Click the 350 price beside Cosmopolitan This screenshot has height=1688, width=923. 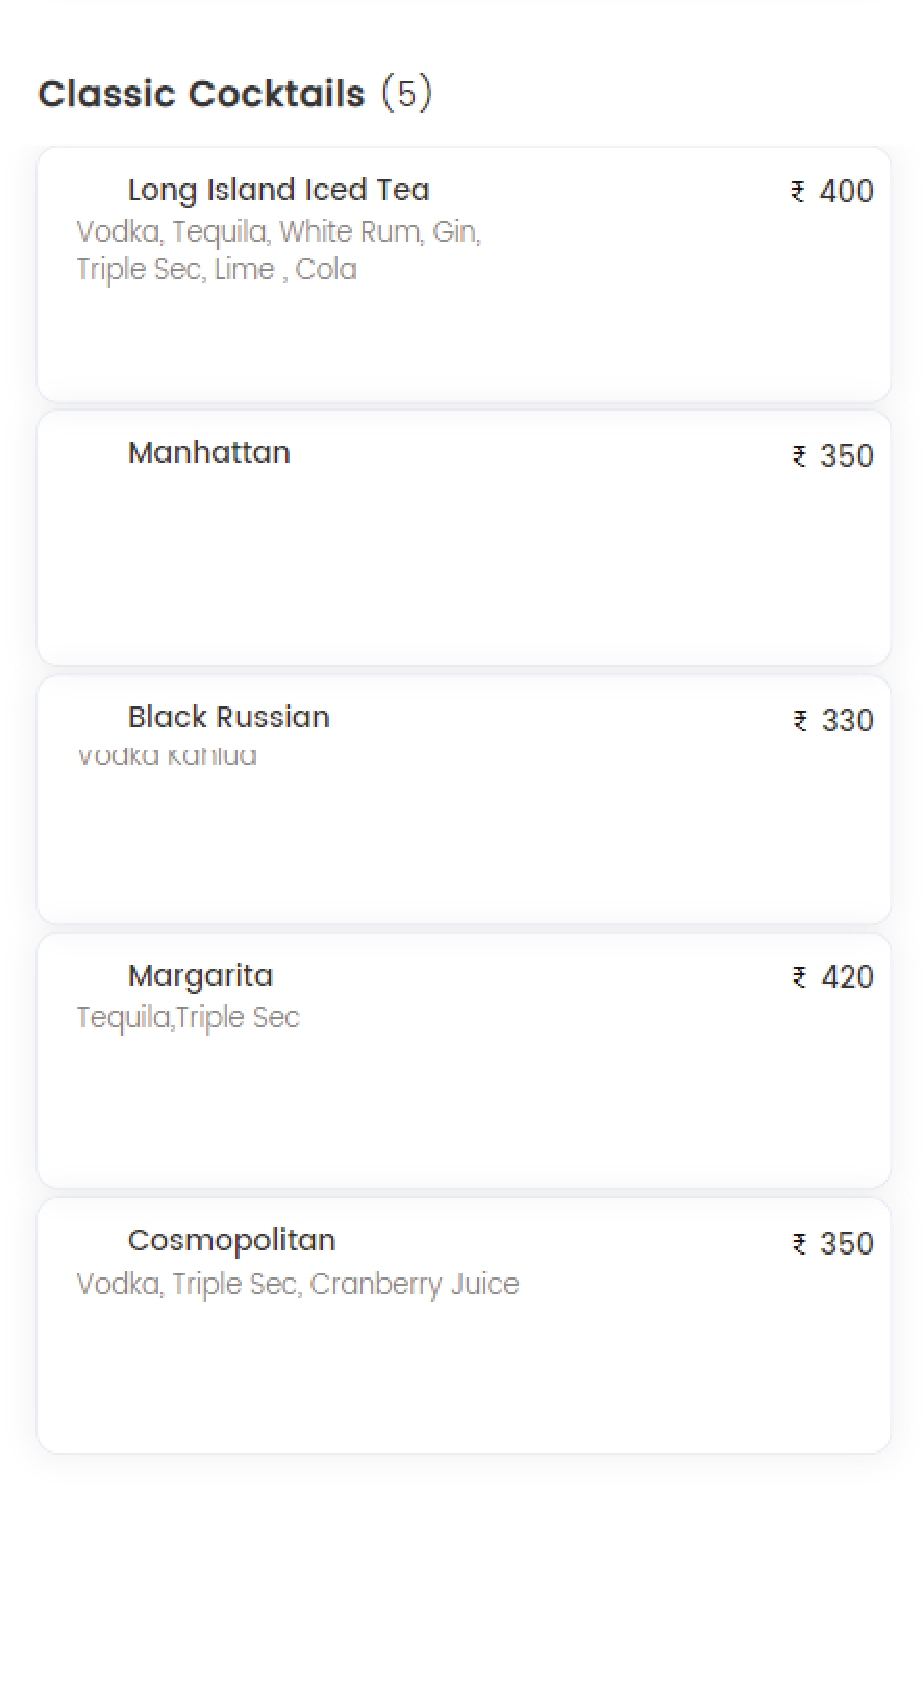coord(846,1244)
